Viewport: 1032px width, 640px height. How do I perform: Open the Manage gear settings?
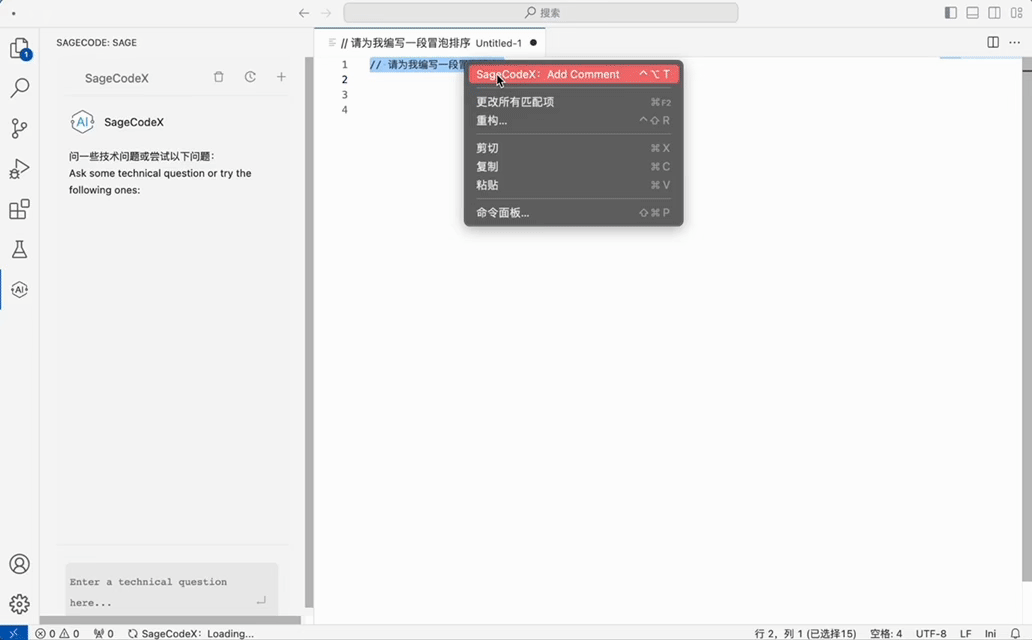tap(20, 604)
